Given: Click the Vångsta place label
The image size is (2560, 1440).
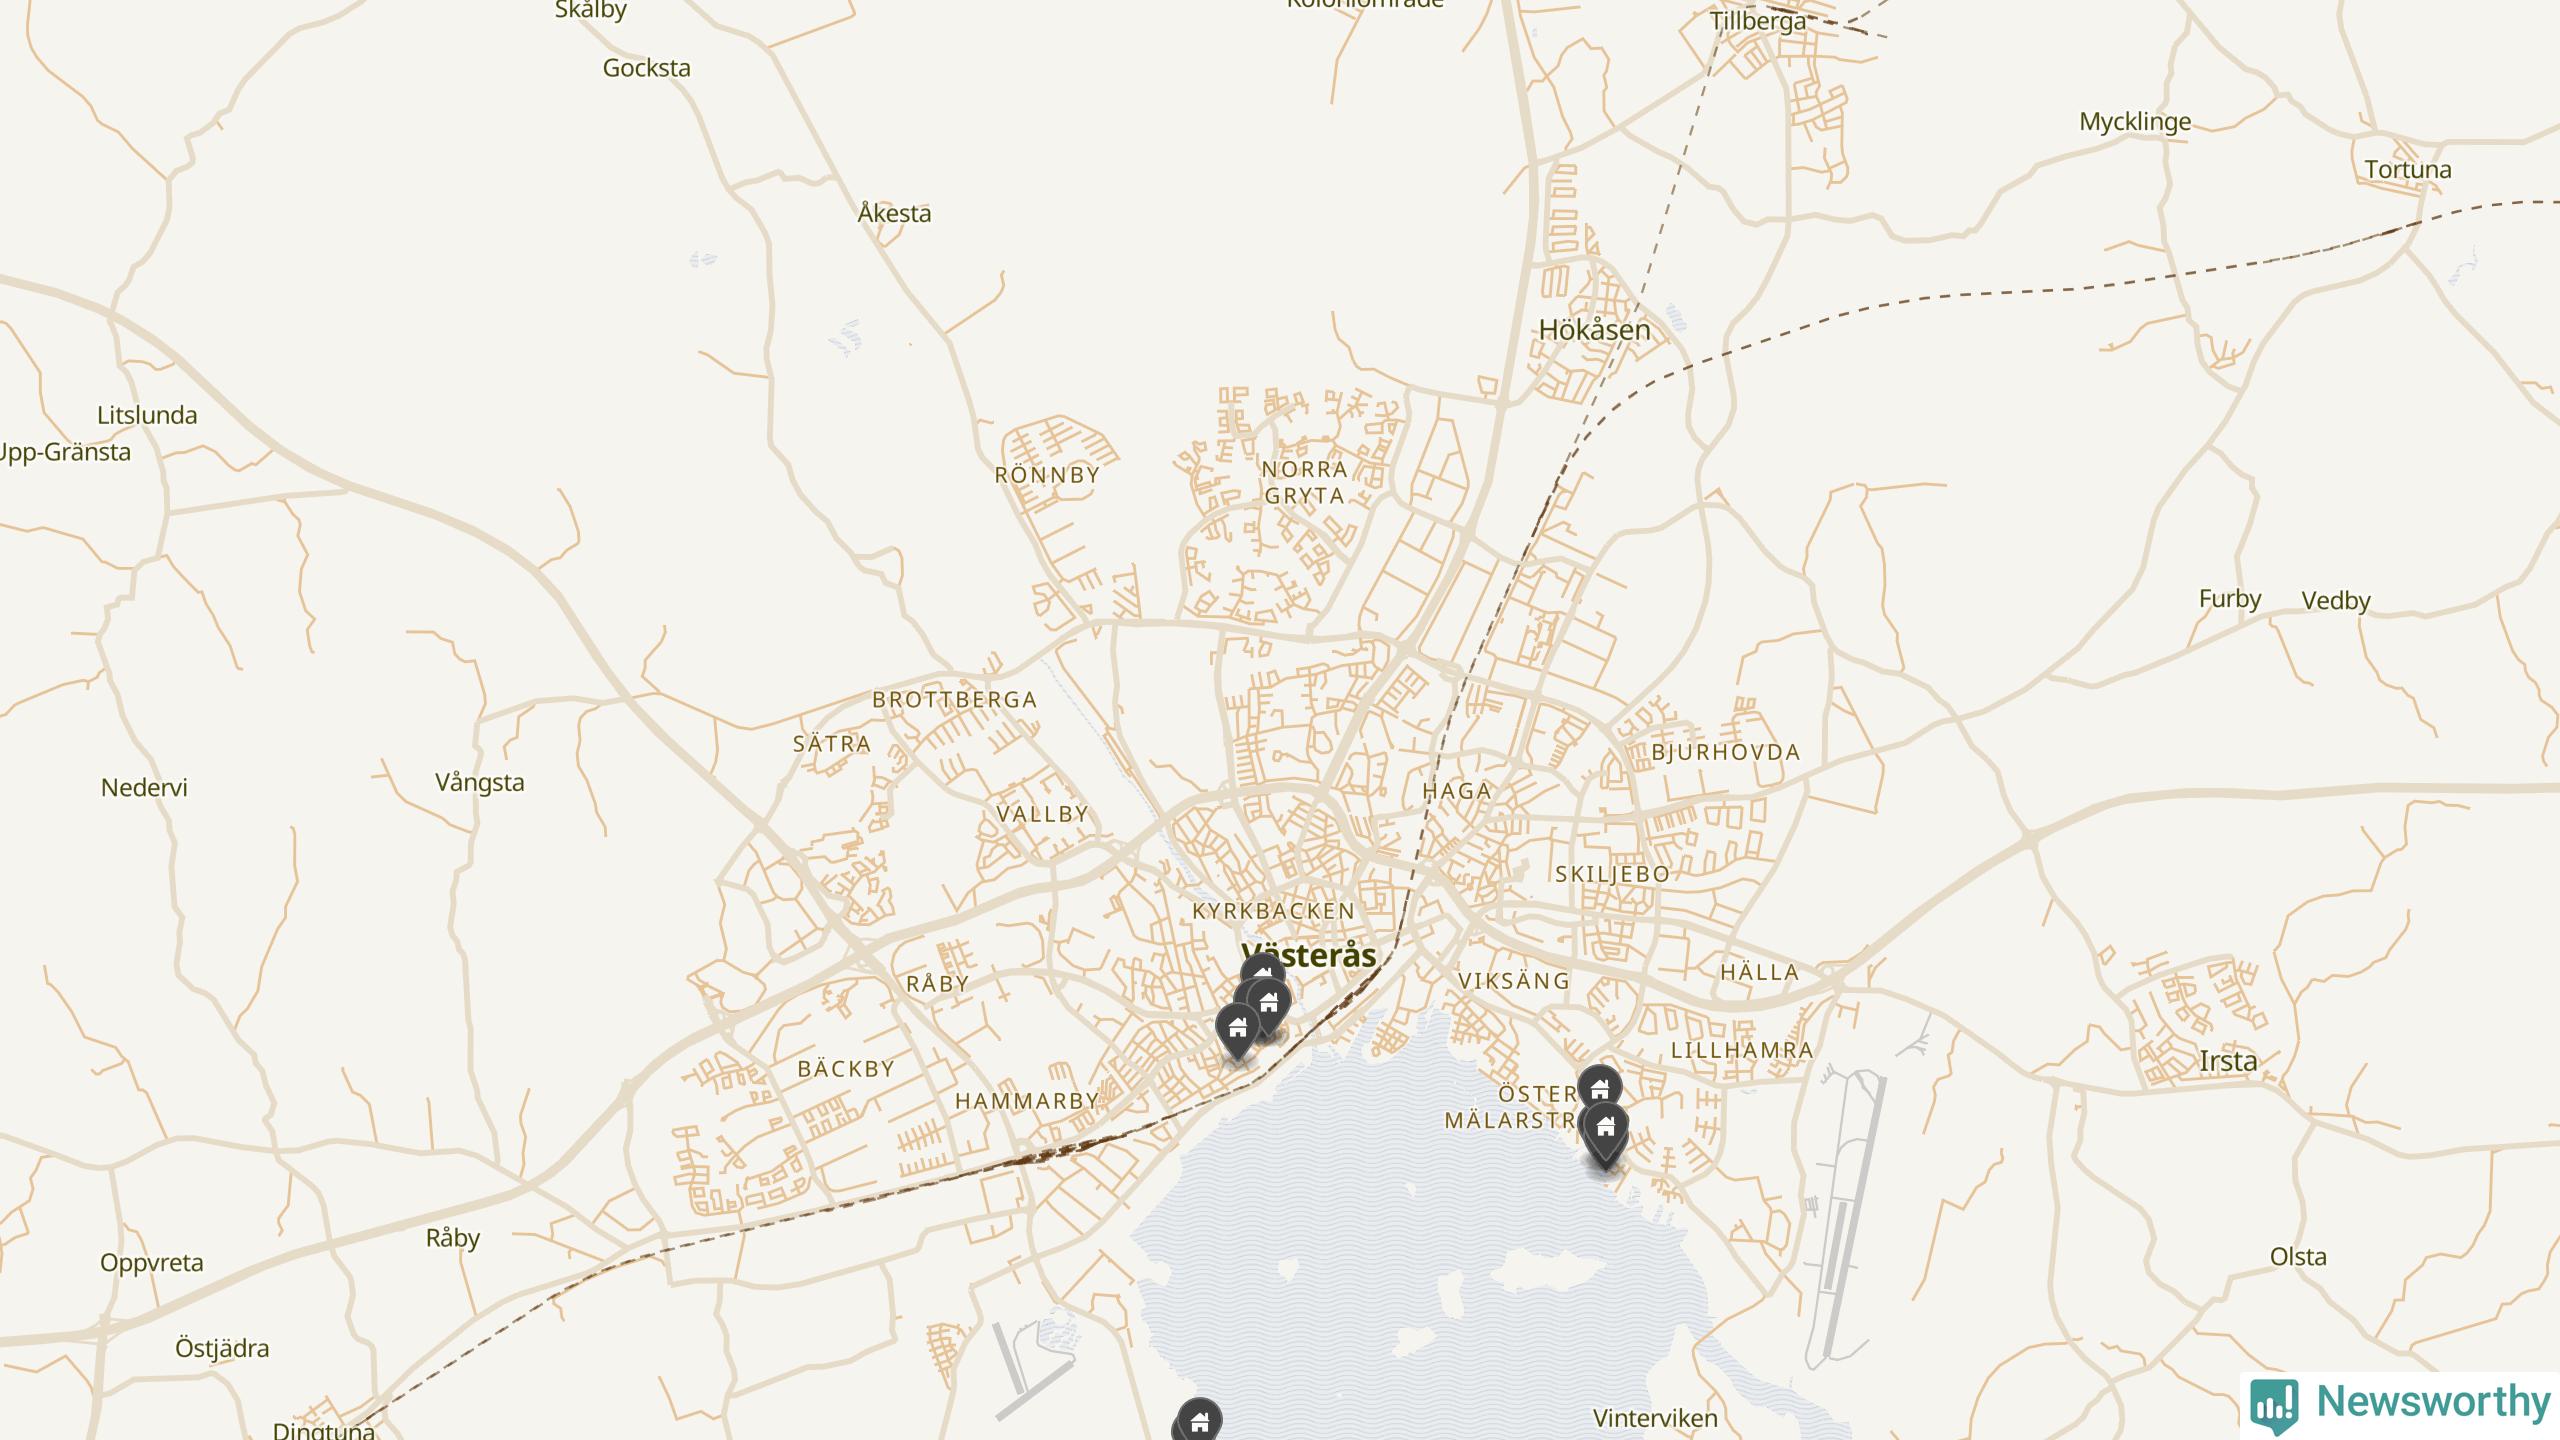Looking at the screenshot, I should click(480, 783).
